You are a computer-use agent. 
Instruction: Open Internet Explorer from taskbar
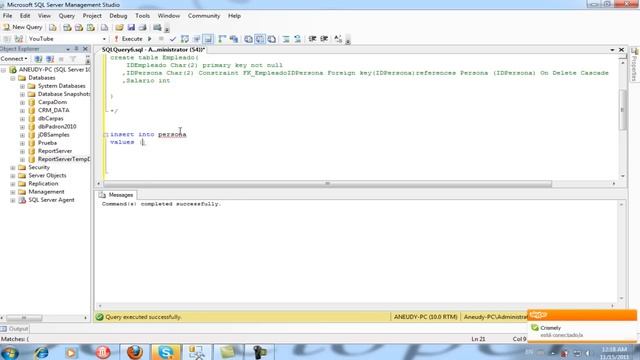click(x=41, y=352)
